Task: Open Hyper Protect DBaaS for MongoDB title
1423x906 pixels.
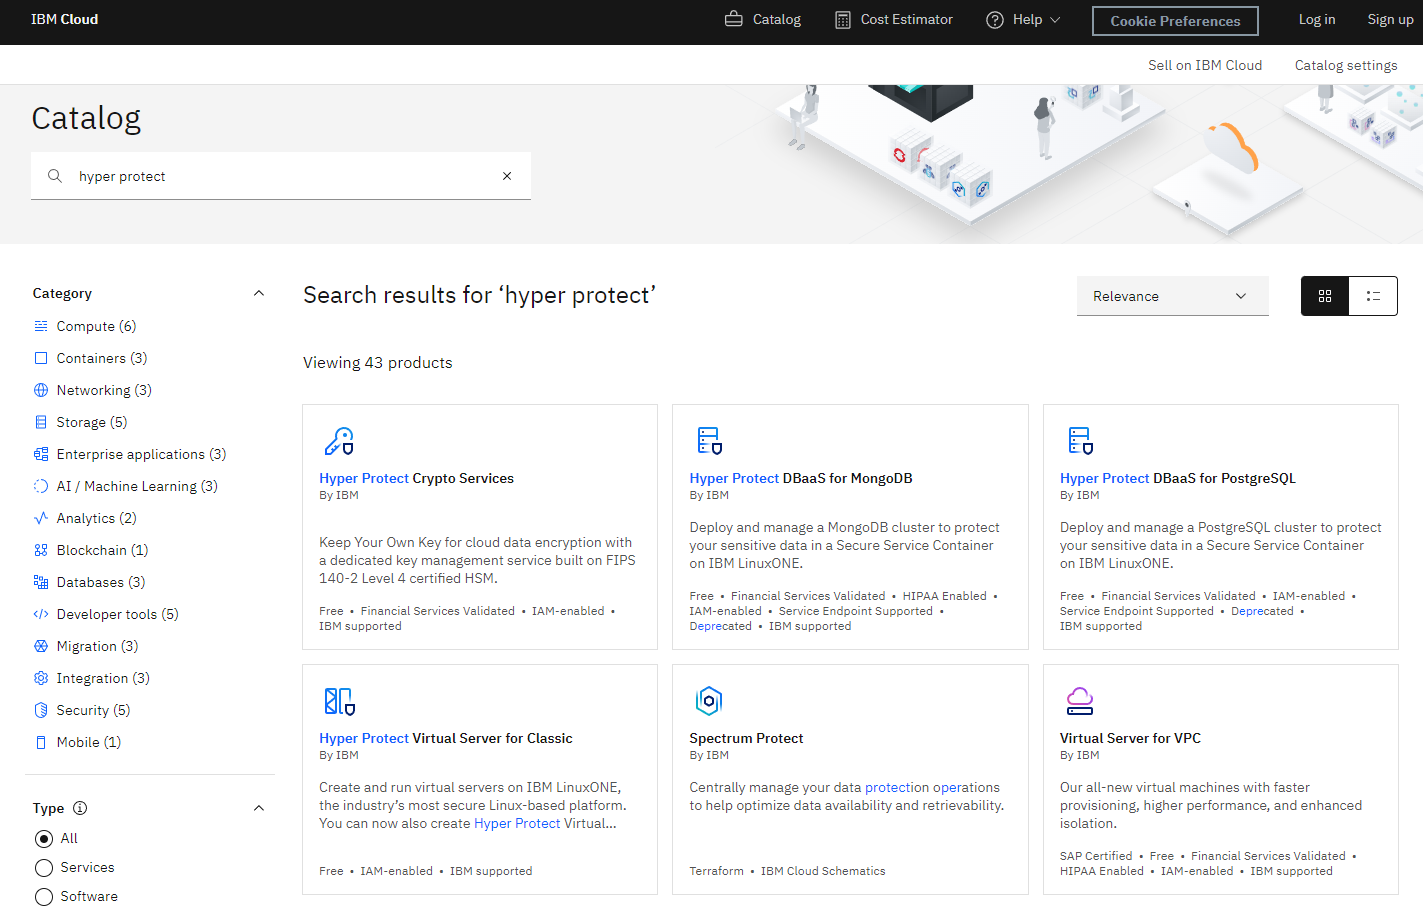Action: pyautogui.click(x=801, y=478)
